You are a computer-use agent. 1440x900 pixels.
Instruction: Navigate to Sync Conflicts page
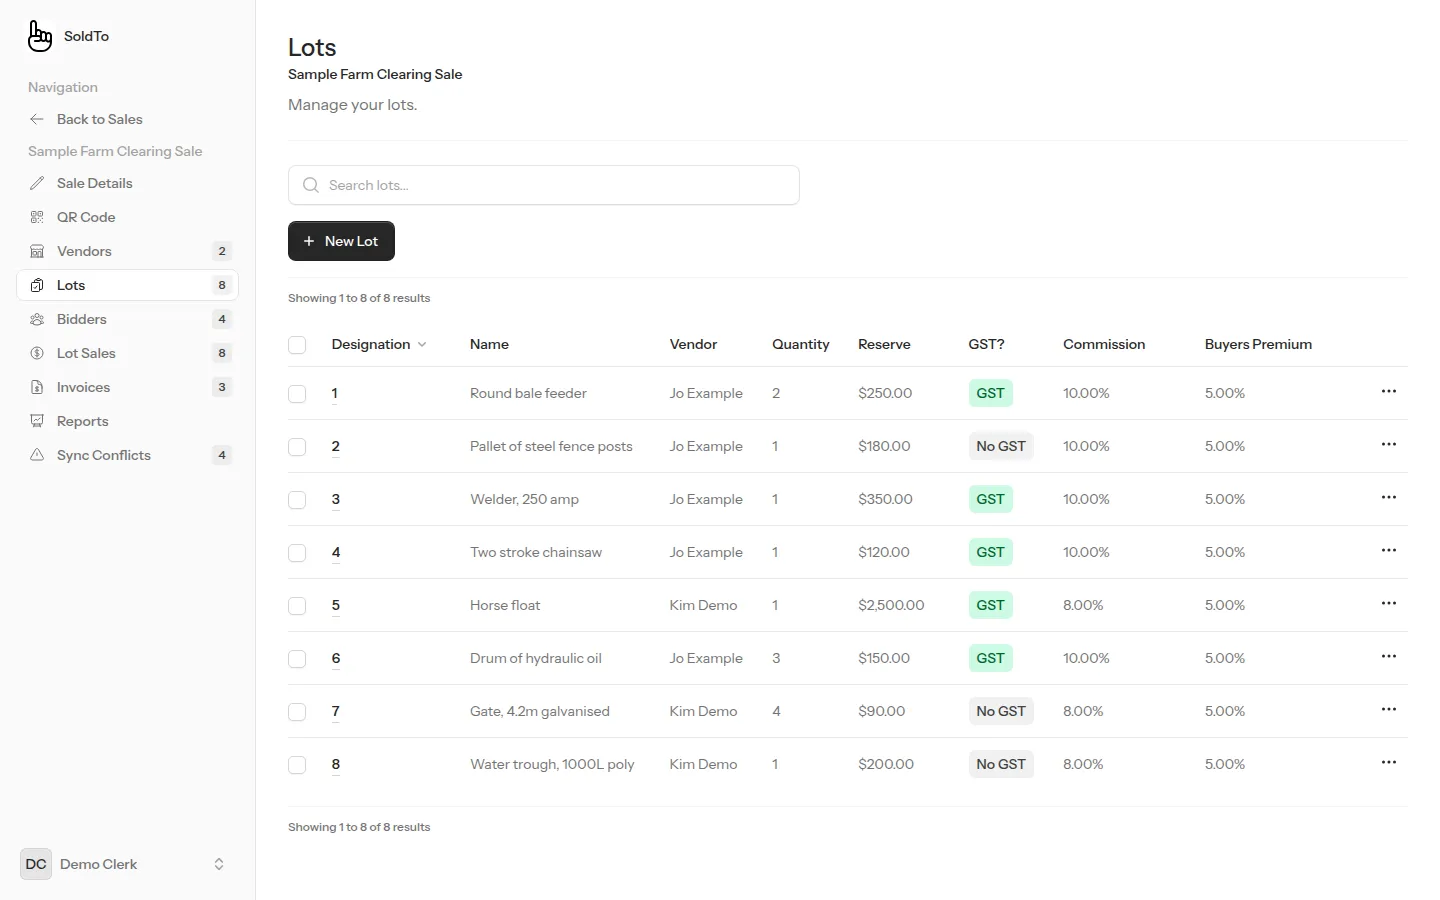coord(128,455)
